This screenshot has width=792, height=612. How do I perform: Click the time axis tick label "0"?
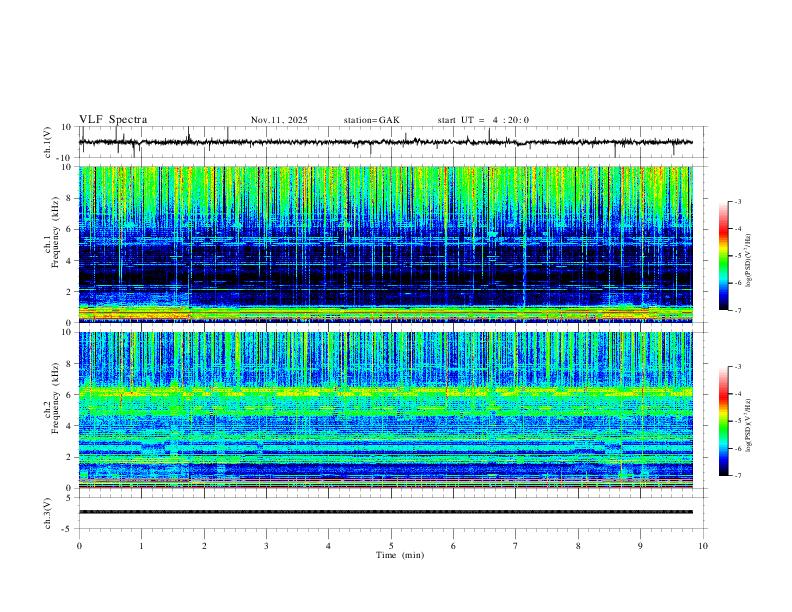click(79, 546)
